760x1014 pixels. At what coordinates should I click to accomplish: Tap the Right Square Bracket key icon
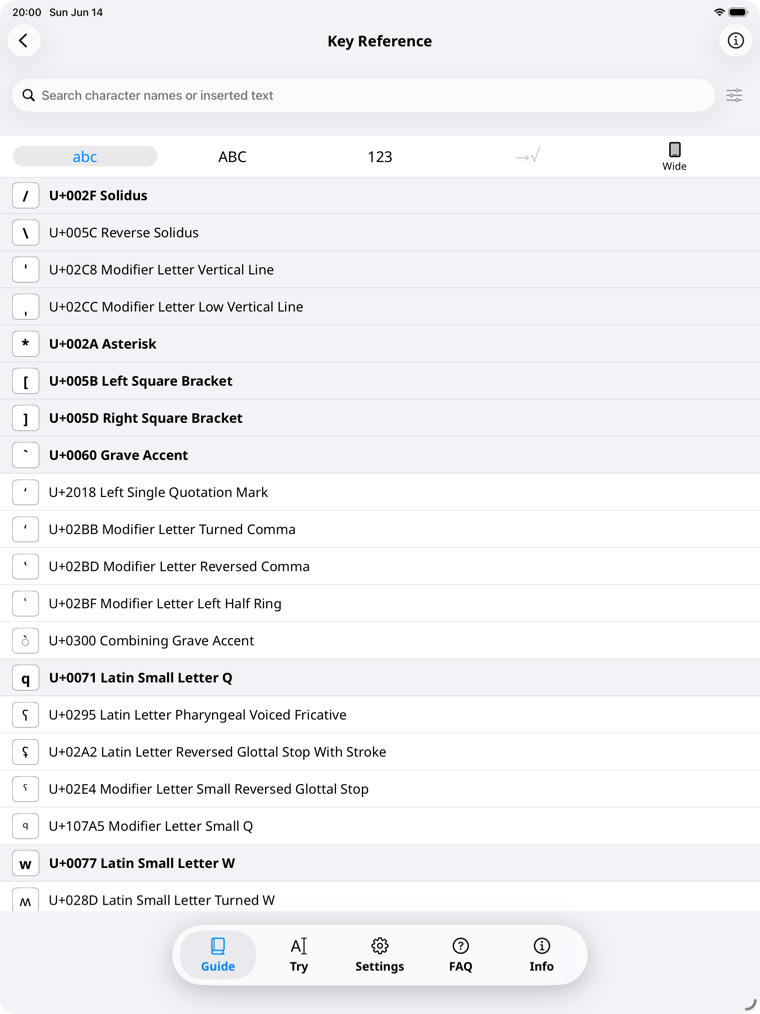(26, 418)
